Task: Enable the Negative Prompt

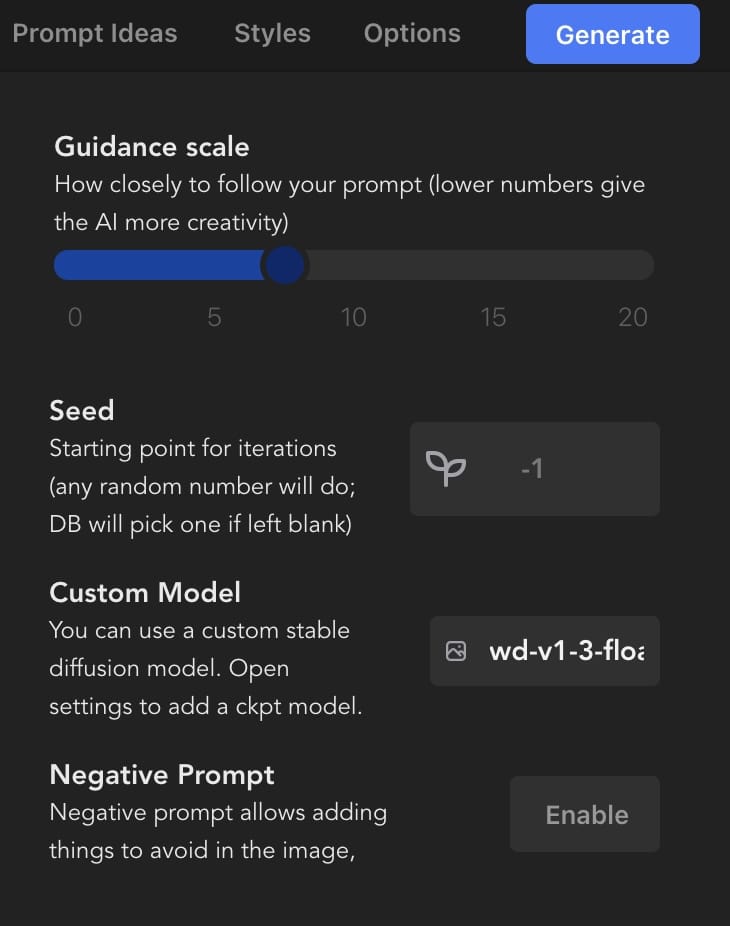Action: (585, 814)
